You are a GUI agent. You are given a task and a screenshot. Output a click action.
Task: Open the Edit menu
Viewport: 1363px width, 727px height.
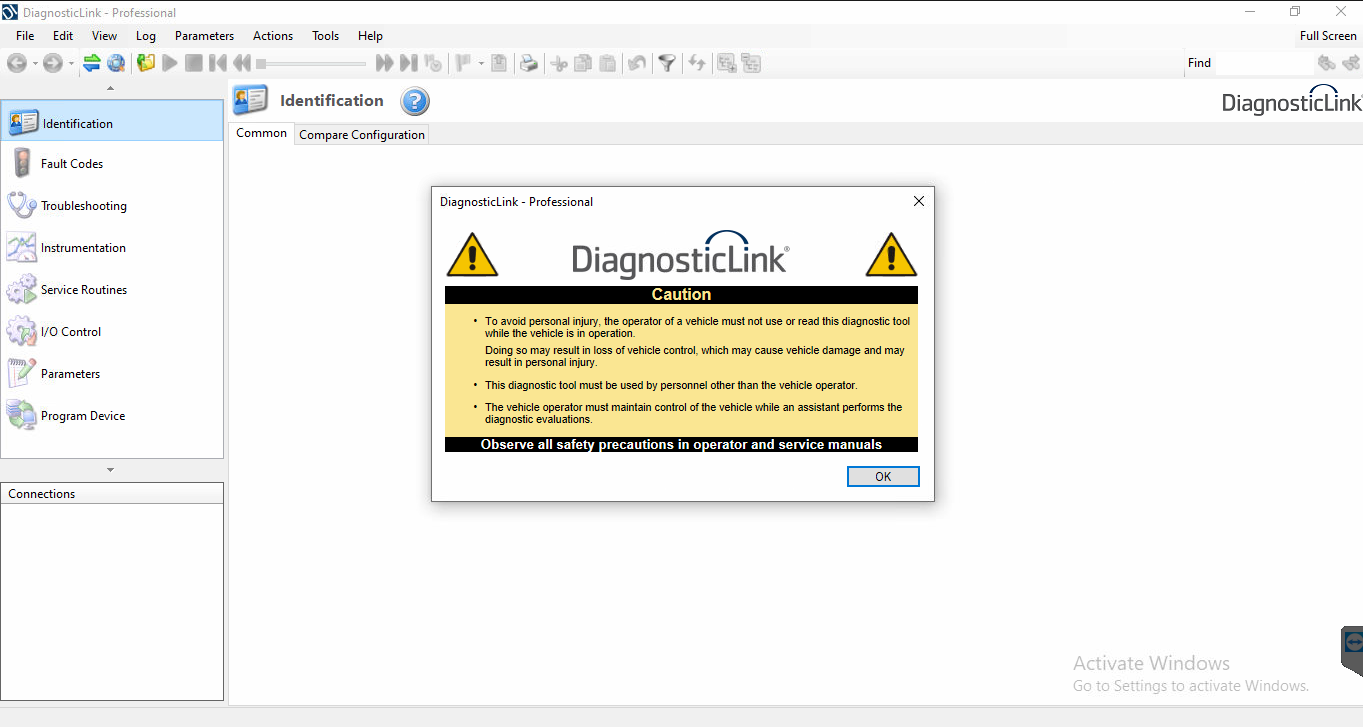click(63, 36)
